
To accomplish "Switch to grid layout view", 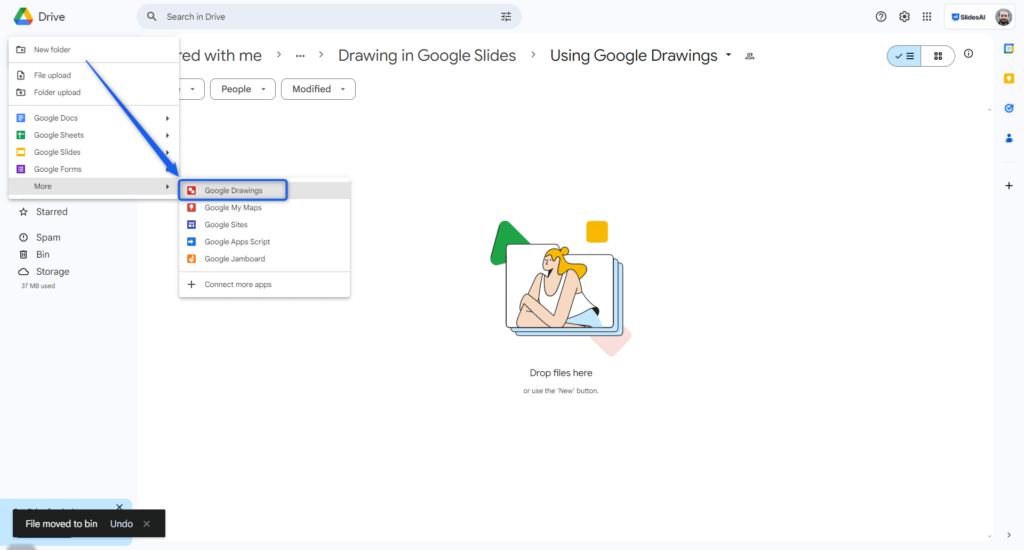I will coord(937,56).
